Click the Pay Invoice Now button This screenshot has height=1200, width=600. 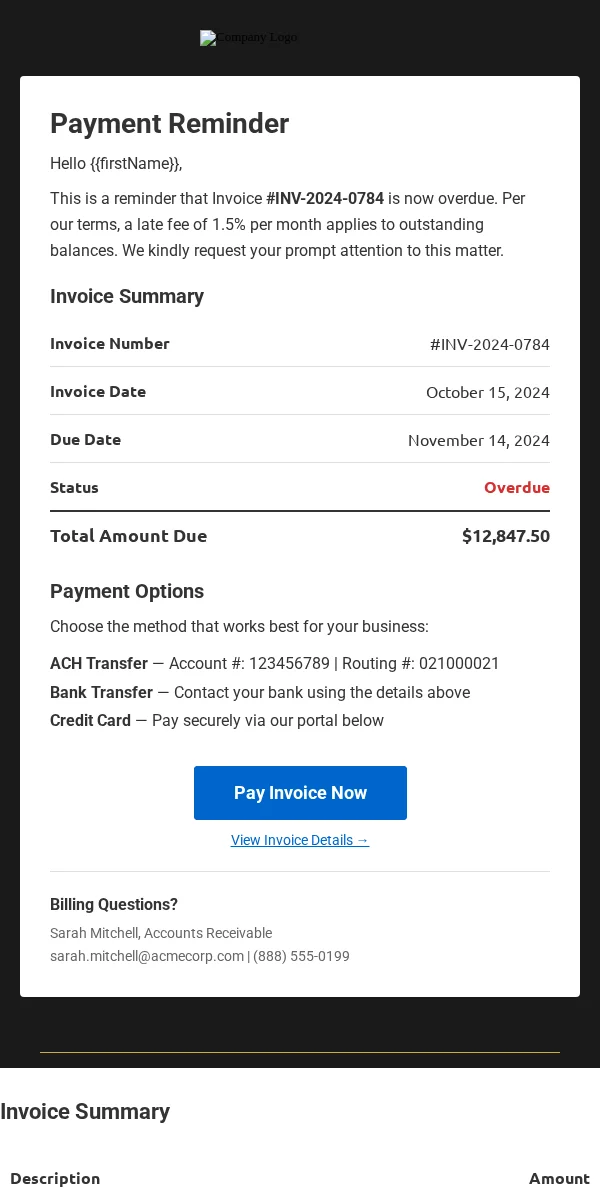pyautogui.click(x=300, y=793)
